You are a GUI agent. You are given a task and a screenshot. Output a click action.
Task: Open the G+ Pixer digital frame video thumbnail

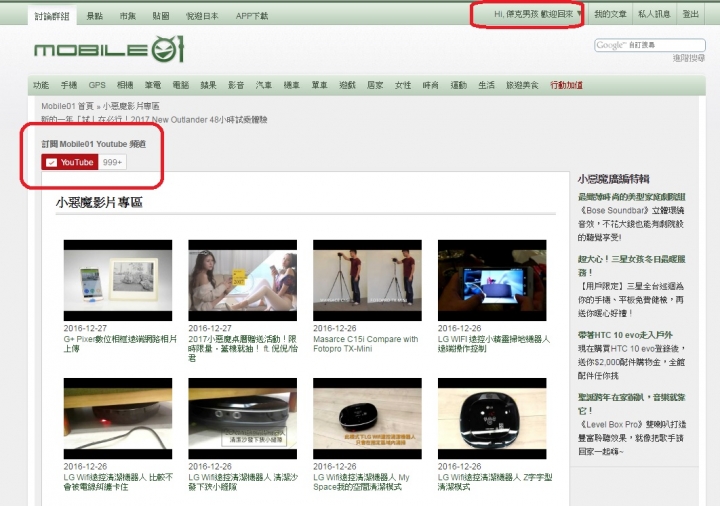[118, 280]
